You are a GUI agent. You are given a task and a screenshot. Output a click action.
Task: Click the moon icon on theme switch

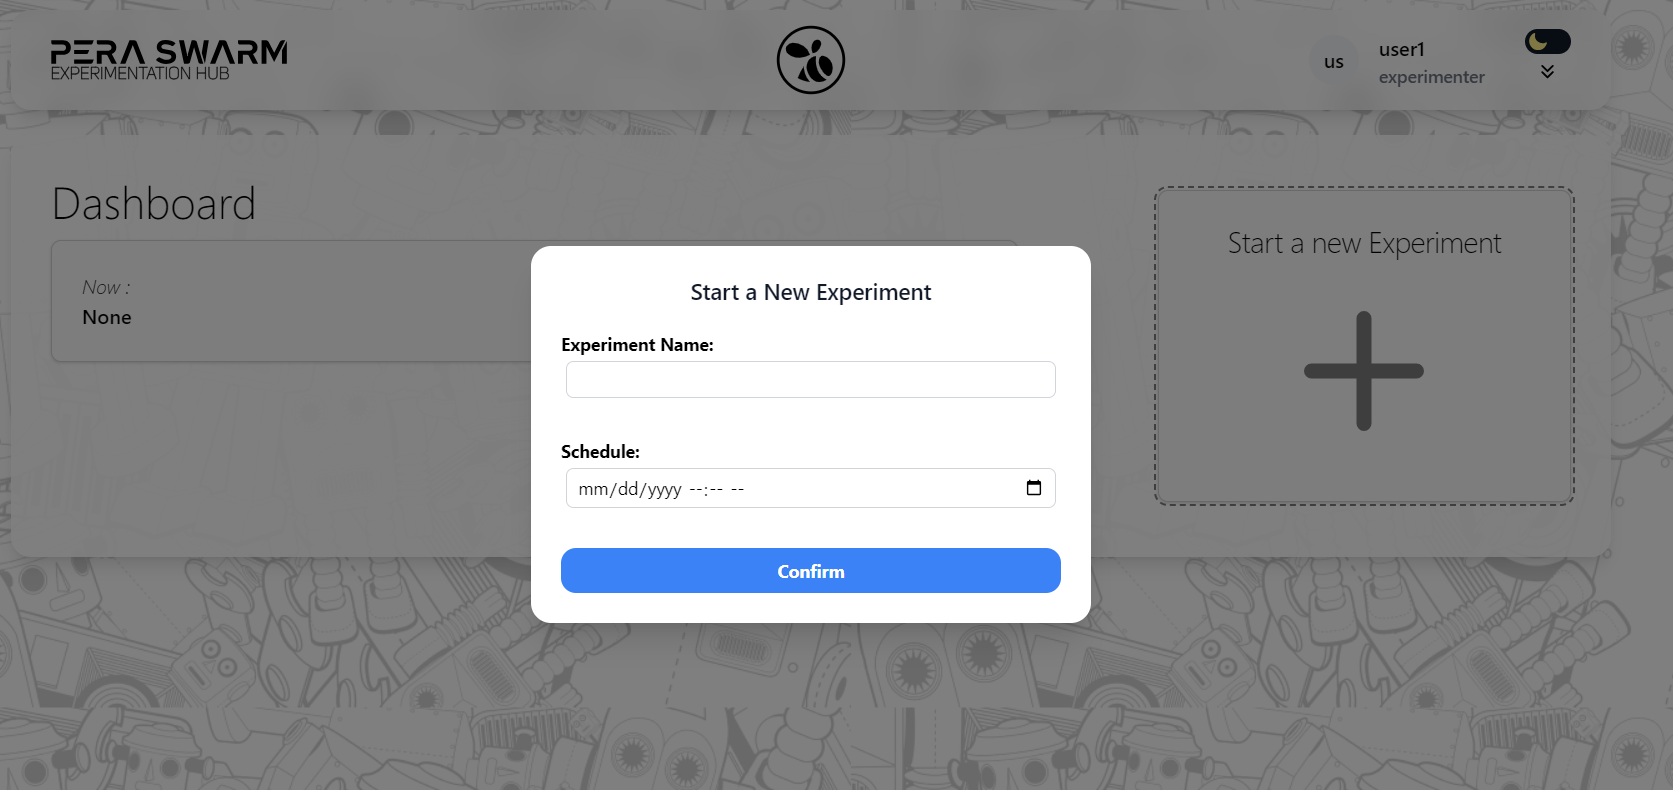[x=1538, y=41]
